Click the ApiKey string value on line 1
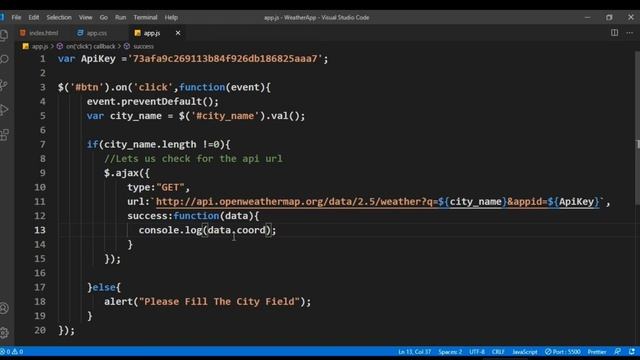The height and width of the screenshot is (360, 640). (225, 59)
